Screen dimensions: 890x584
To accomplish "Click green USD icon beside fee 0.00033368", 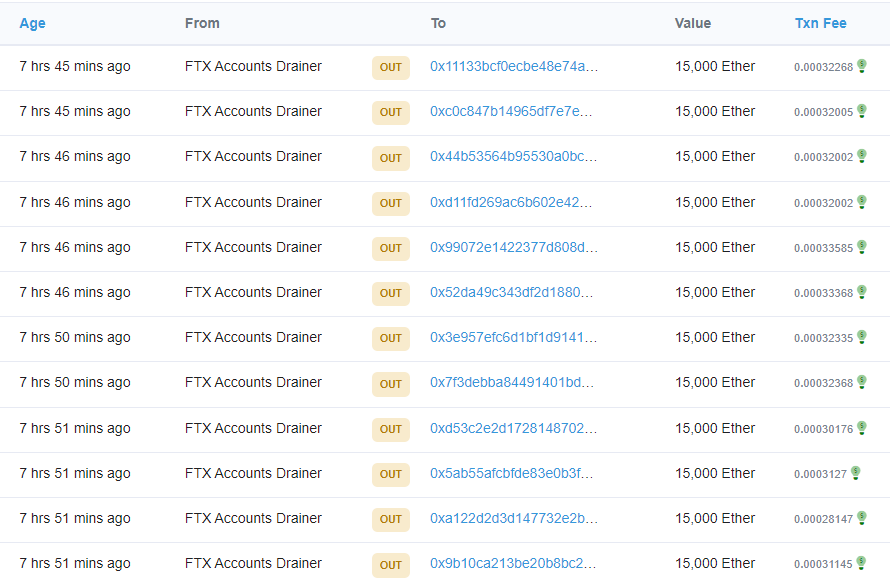I will (862, 293).
